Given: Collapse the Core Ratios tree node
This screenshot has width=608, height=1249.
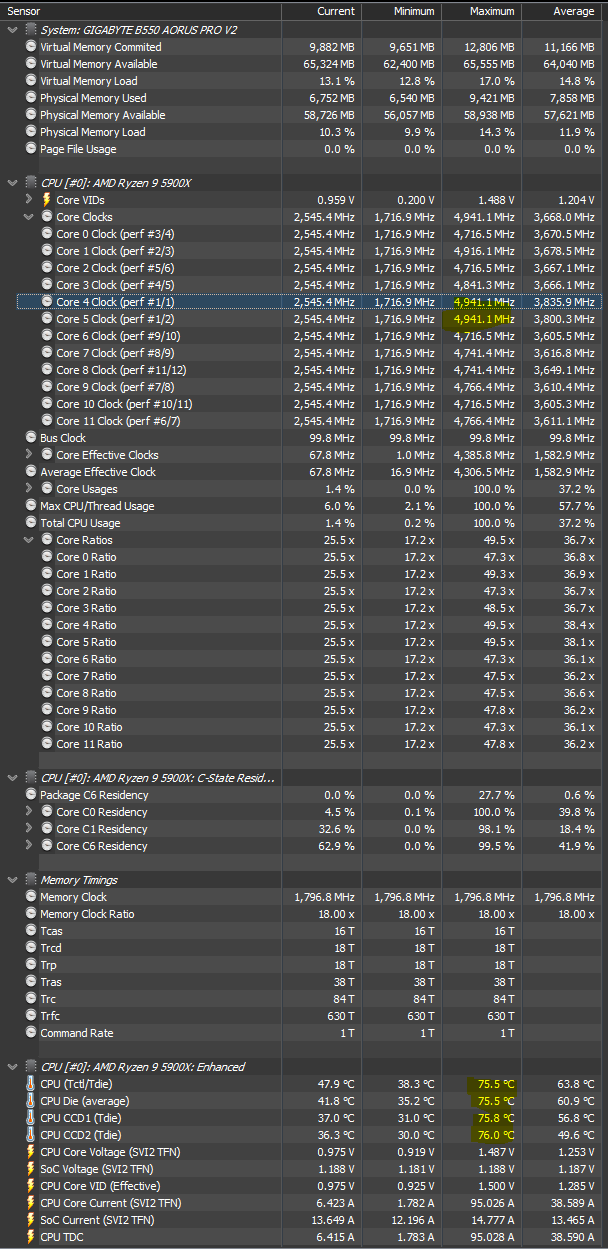Looking at the screenshot, I should [29, 540].
